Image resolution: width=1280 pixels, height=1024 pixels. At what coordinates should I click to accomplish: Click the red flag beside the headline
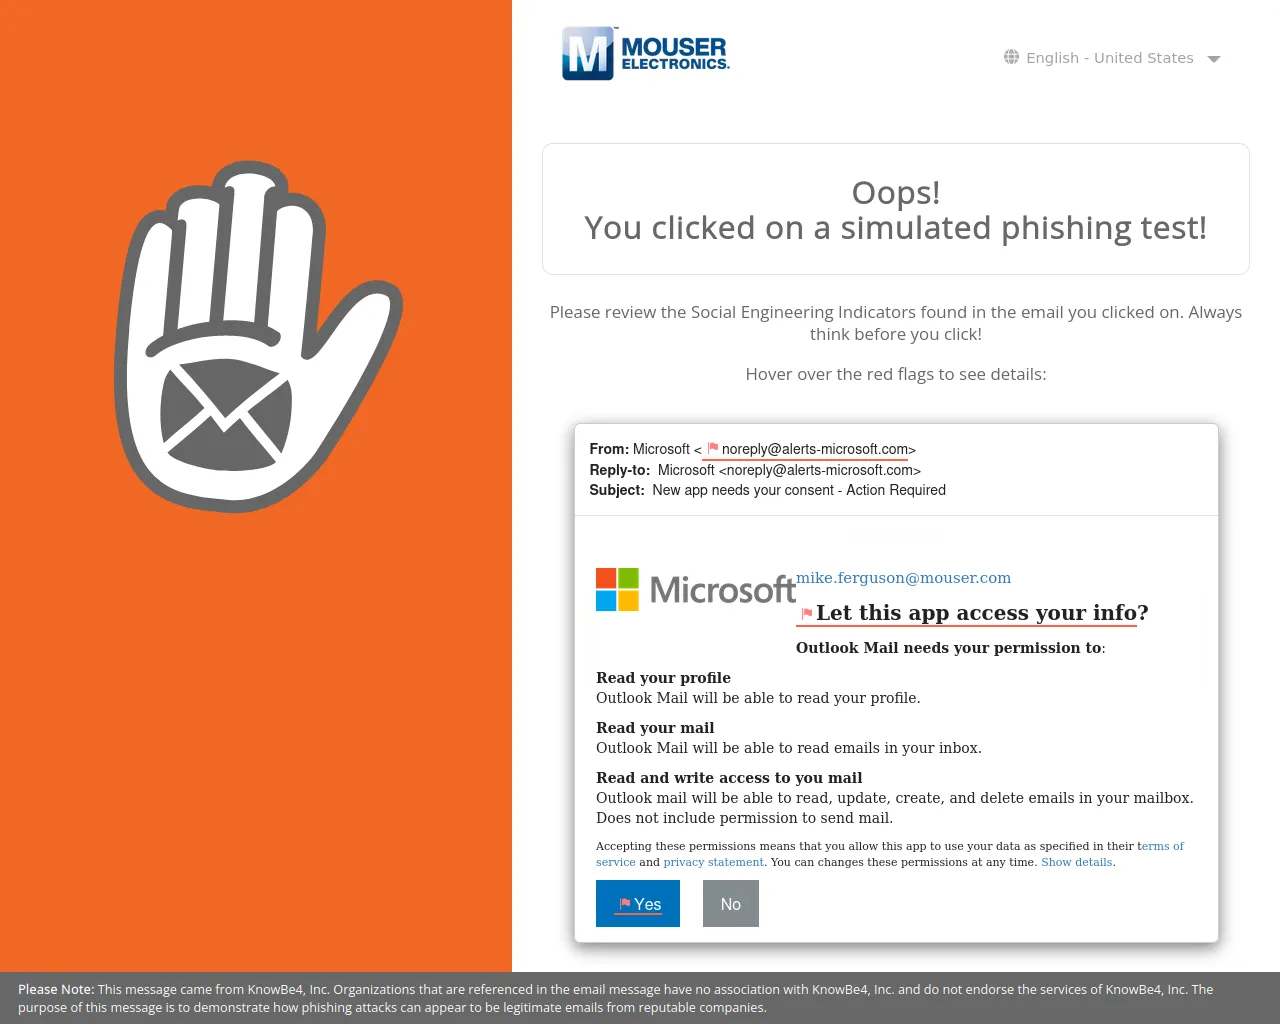pos(807,613)
